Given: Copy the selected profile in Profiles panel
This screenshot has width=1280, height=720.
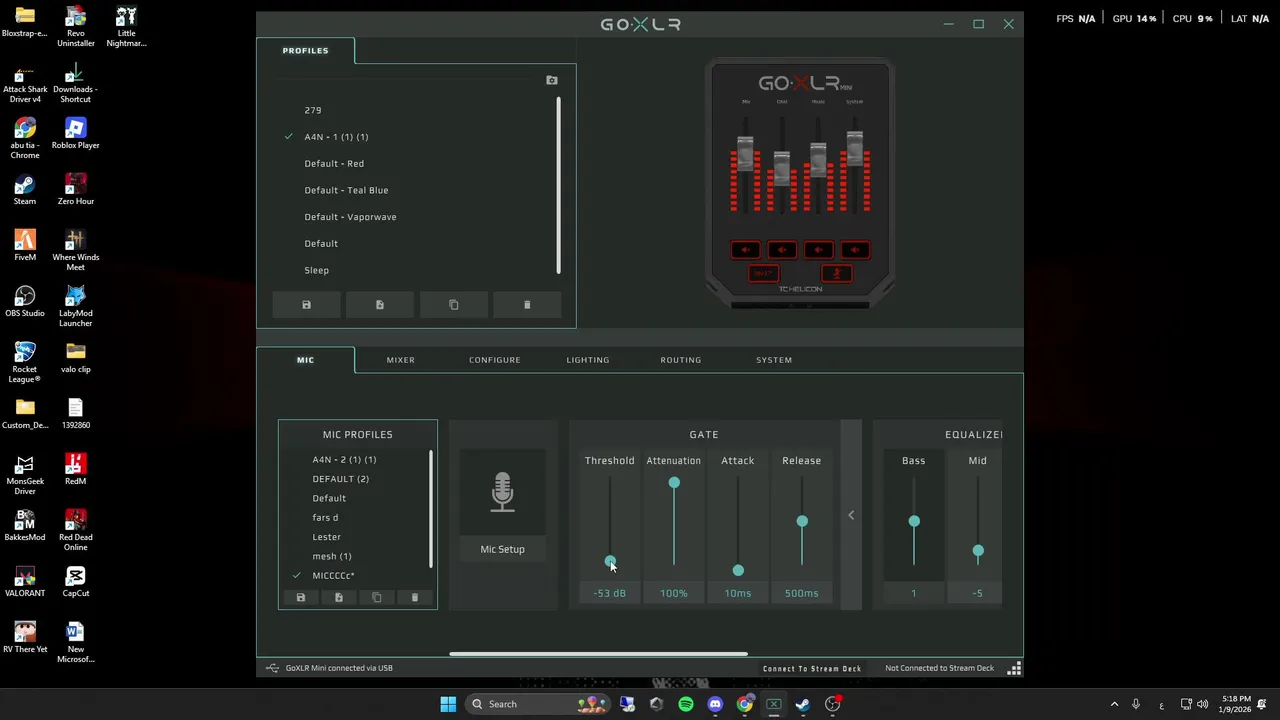Looking at the screenshot, I should point(453,305).
